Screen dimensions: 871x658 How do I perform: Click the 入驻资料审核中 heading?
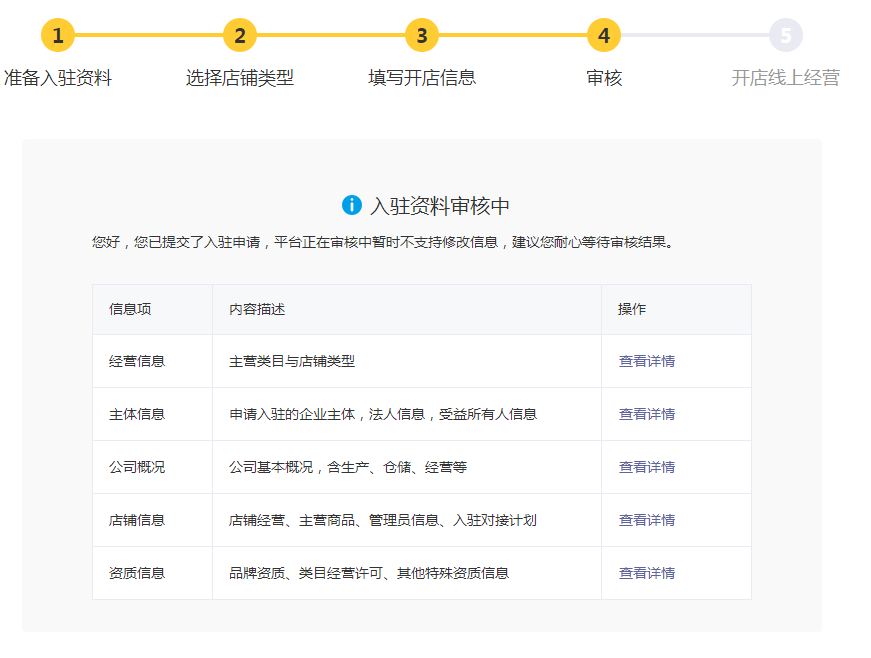(440, 206)
